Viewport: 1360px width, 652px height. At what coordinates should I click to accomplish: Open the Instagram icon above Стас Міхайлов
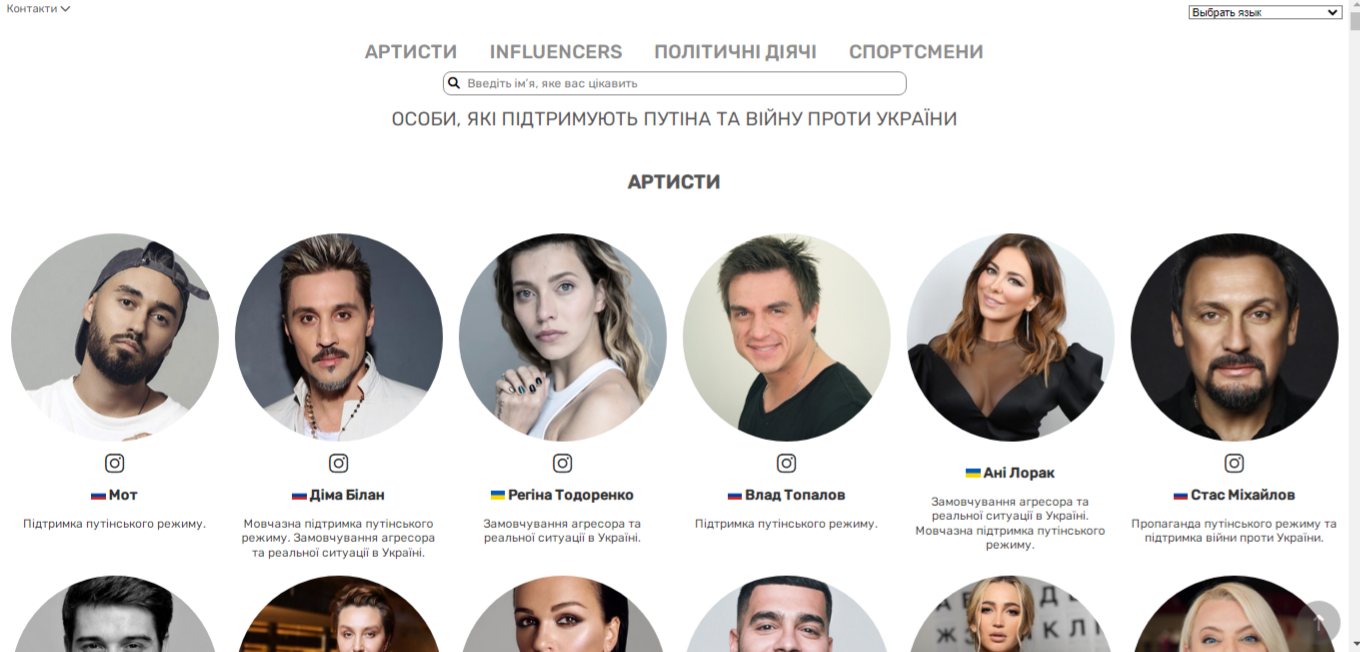(1235, 463)
